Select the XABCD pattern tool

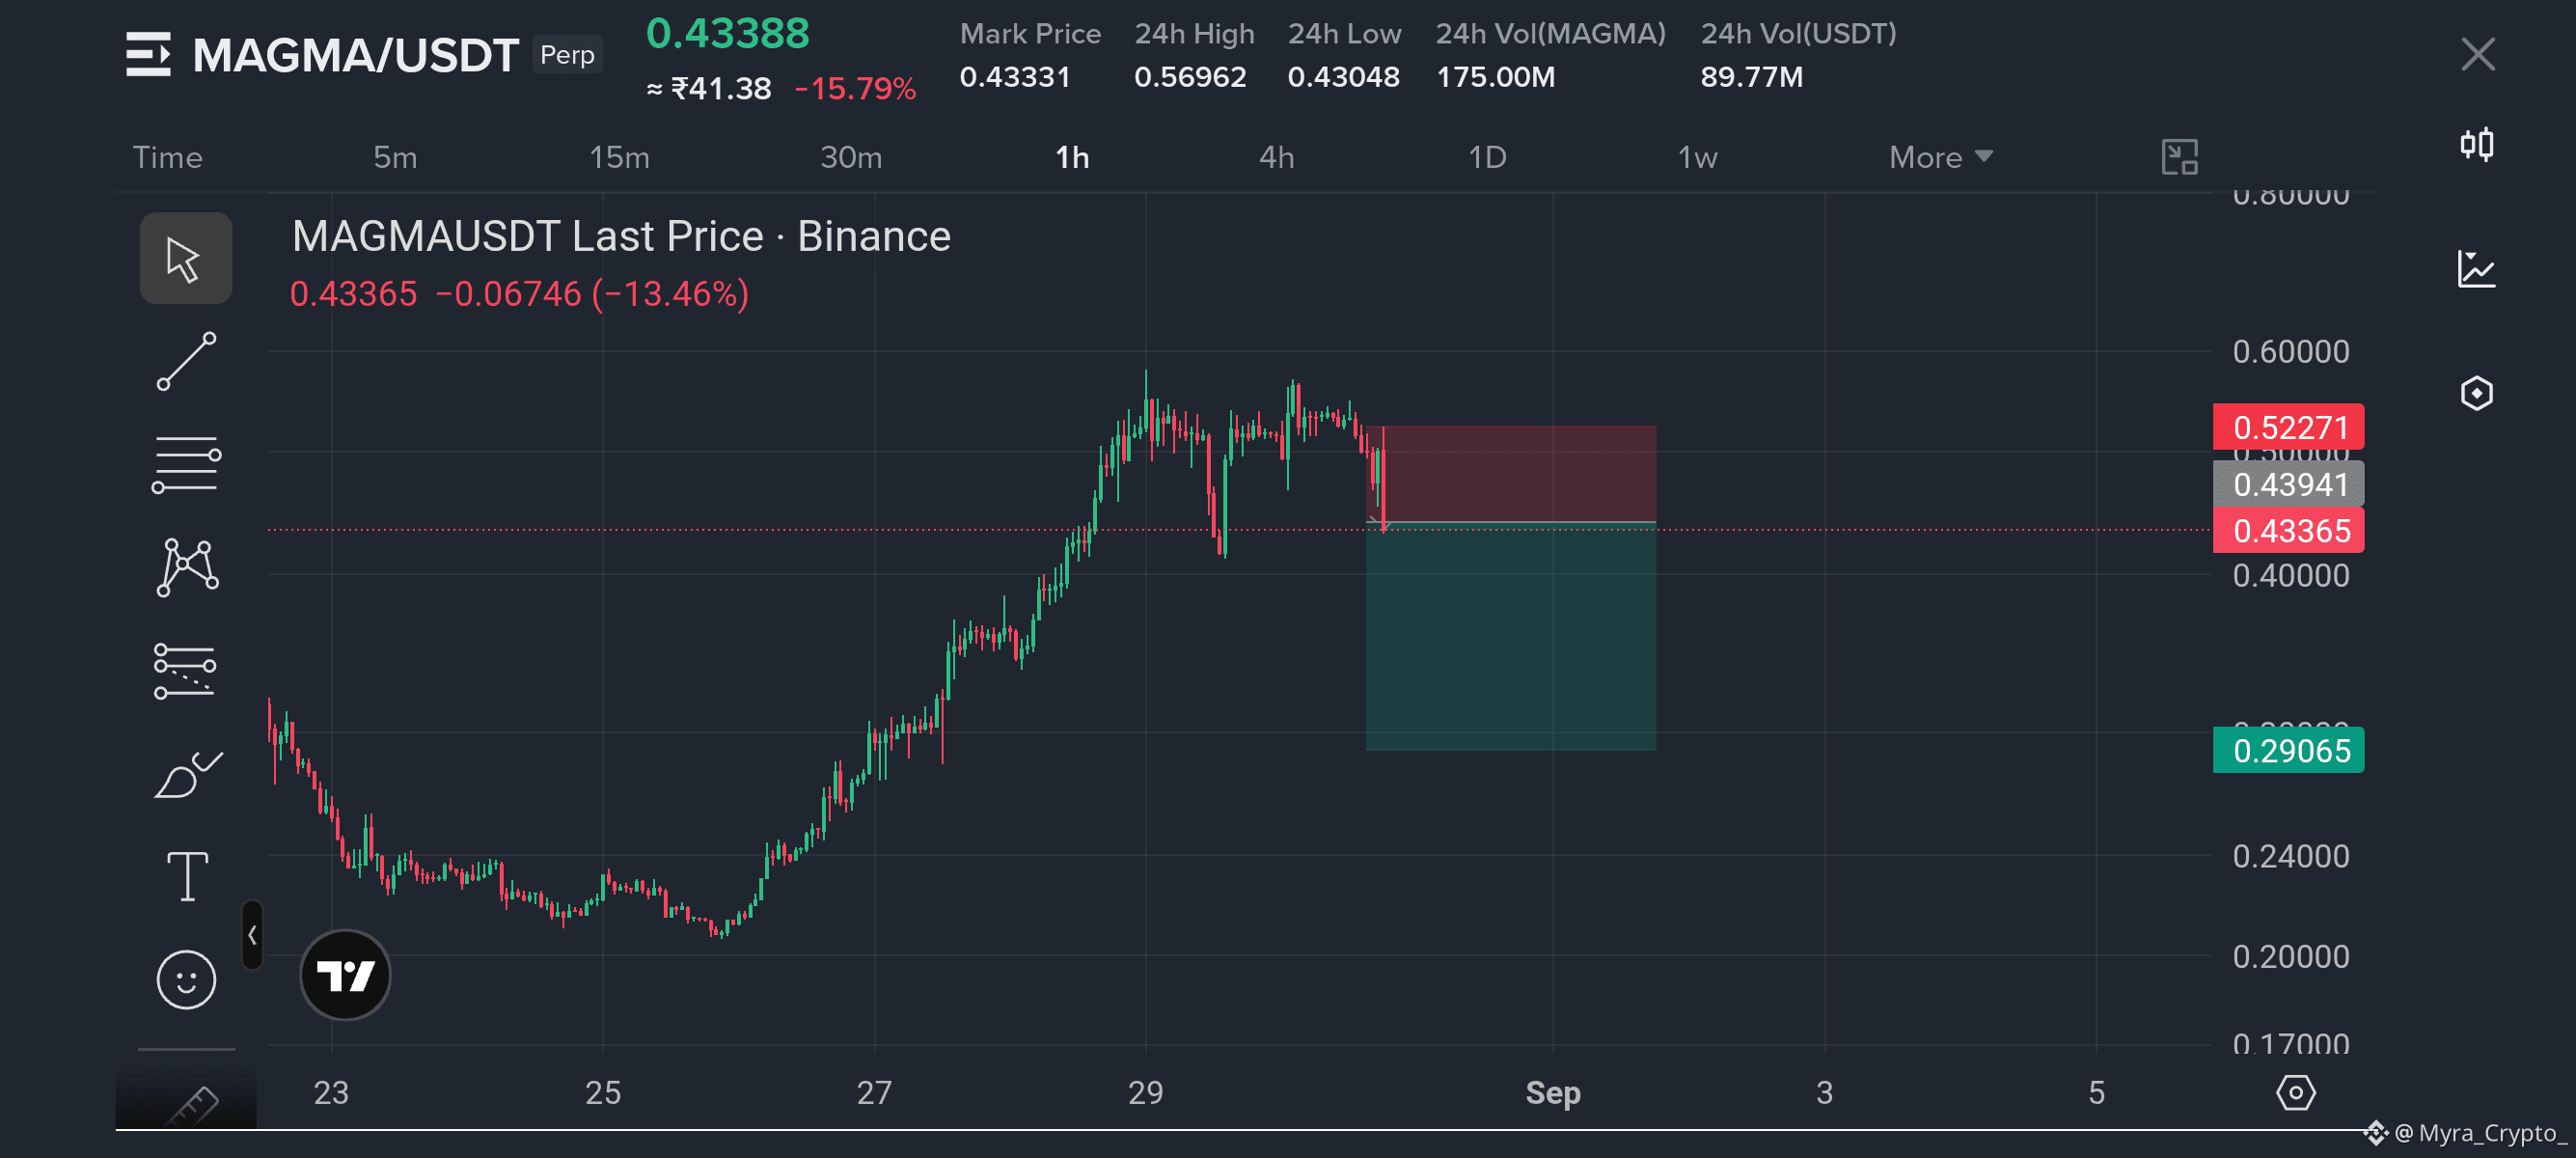186,567
